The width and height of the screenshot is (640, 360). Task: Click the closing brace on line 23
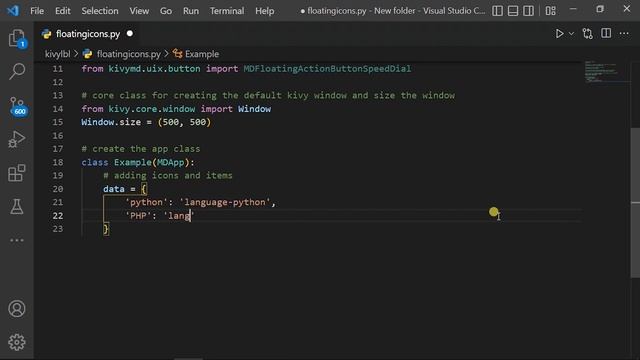tap(106, 229)
